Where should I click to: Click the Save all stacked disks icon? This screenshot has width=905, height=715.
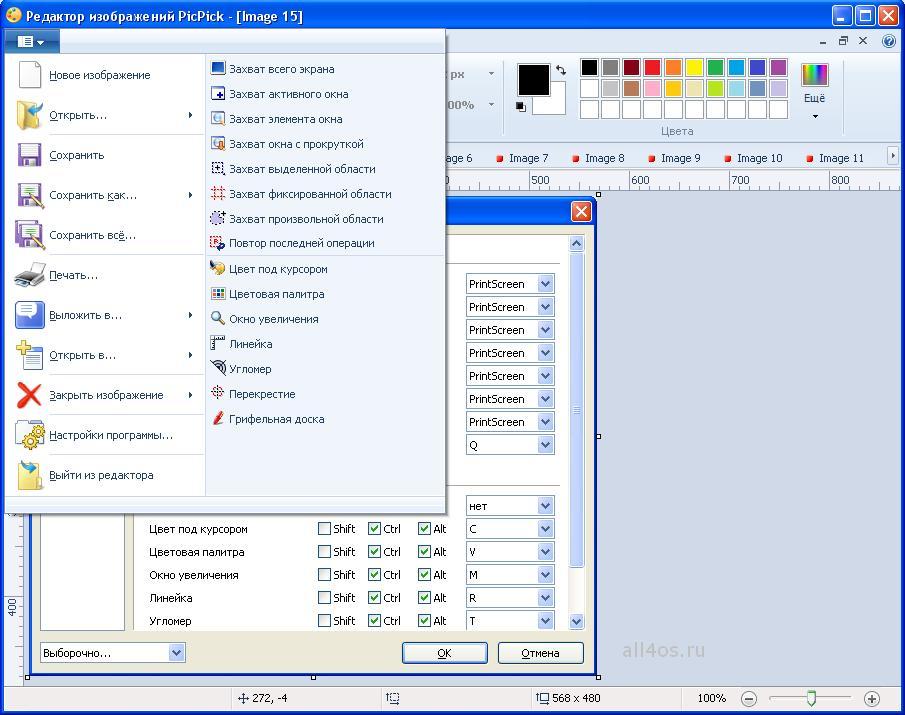tap(29, 235)
